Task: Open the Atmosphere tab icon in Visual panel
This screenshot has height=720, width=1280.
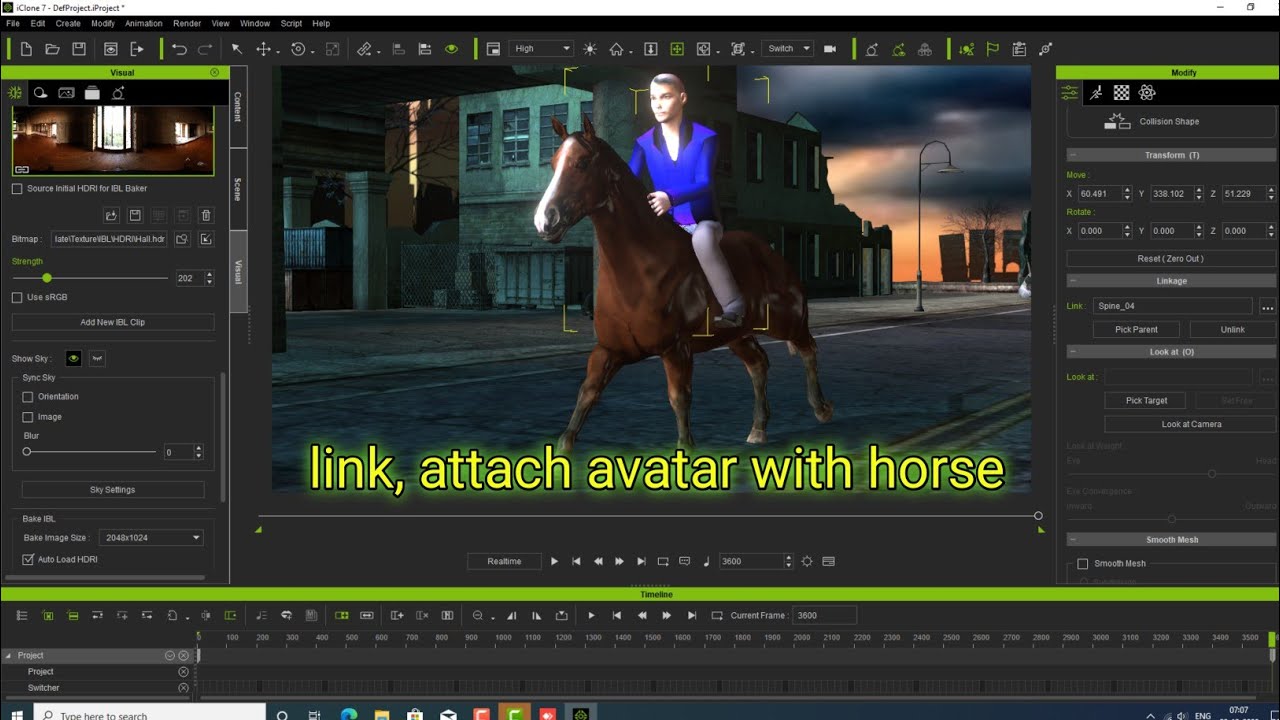Action: coord(40,93)
